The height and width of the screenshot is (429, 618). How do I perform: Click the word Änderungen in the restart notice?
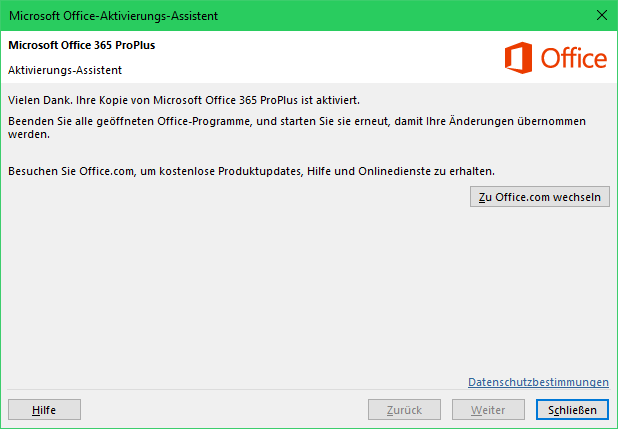pos(480,121)
